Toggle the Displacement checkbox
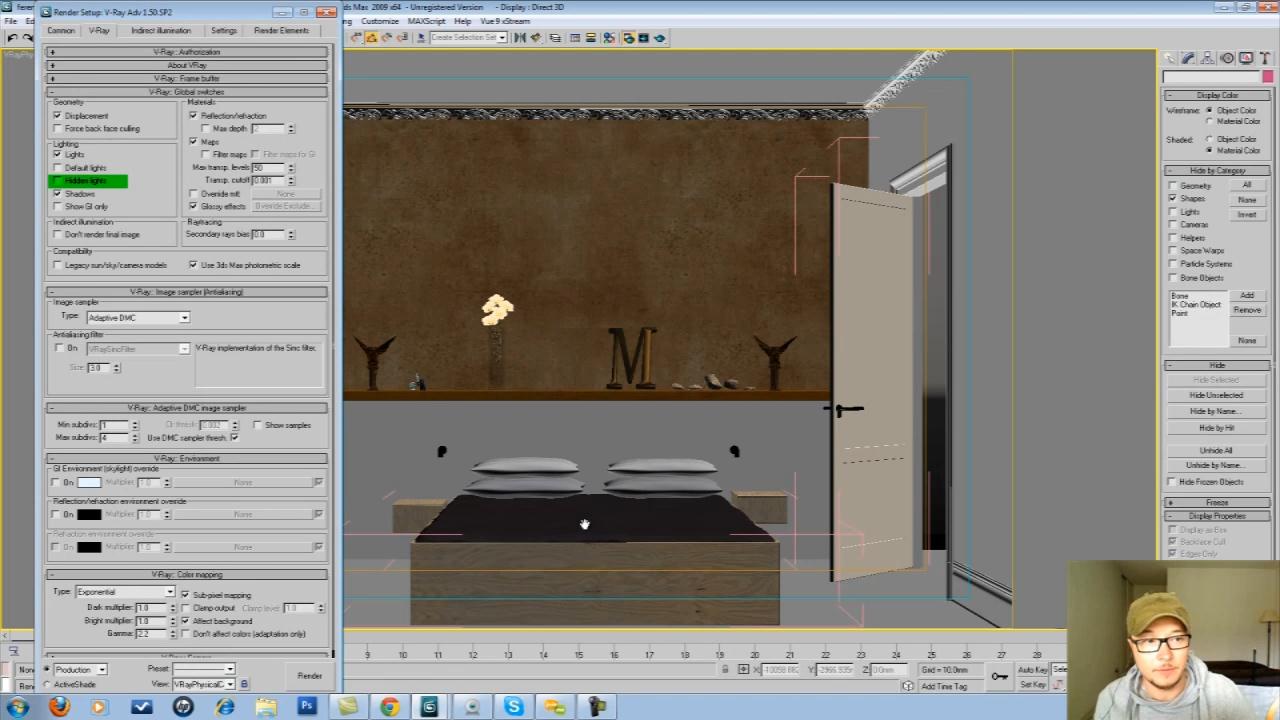 click(x=57, y=115)
